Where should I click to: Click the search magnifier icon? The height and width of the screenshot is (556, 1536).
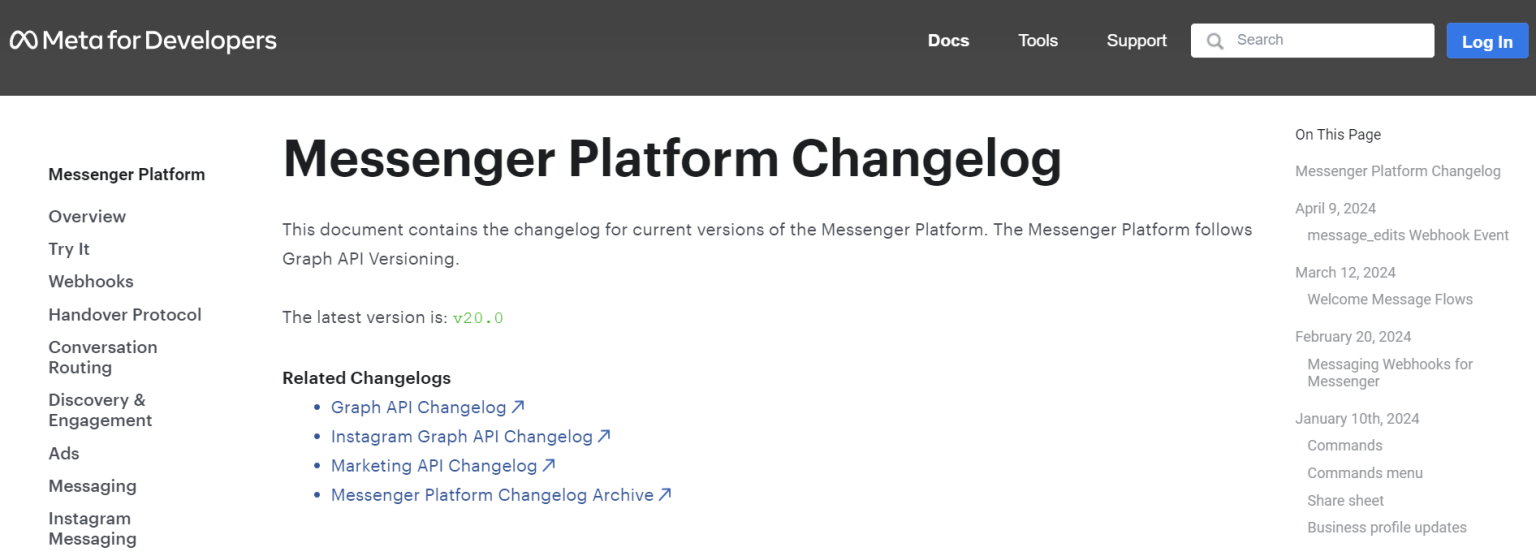[x=1215, y=41]
